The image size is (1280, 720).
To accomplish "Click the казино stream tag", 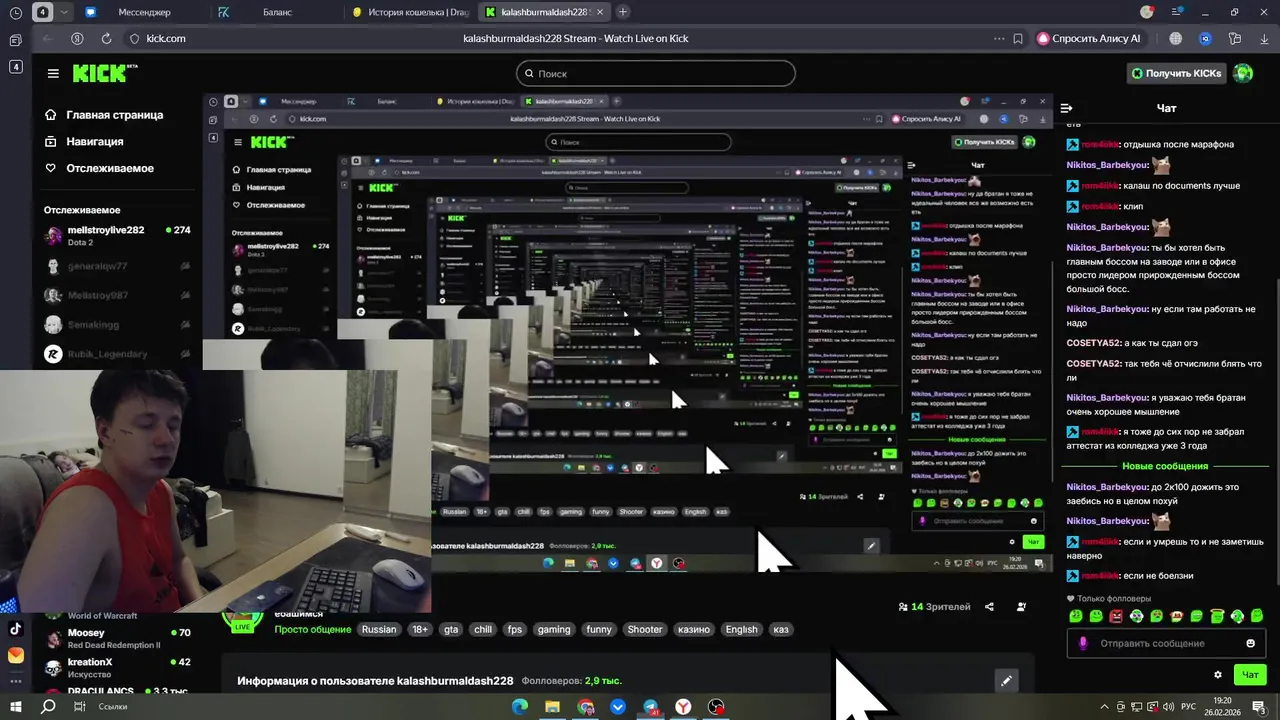I will coord(694,629).
